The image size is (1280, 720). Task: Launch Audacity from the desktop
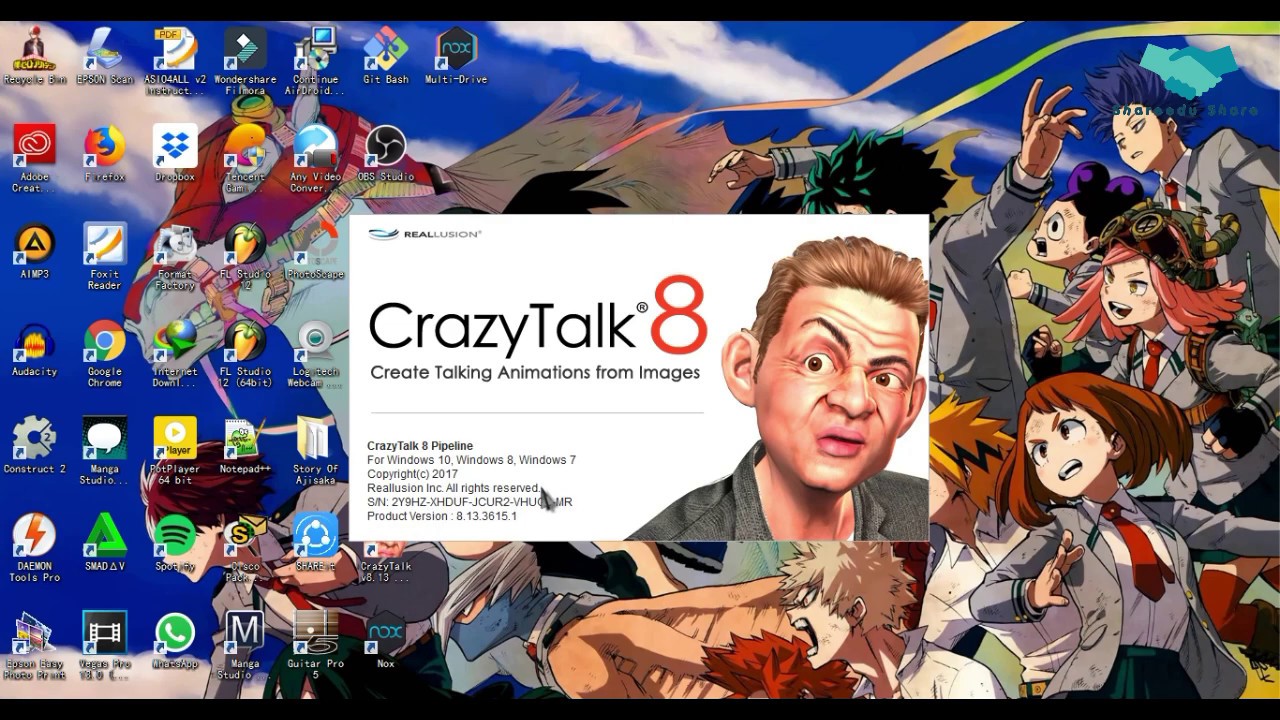click(x=35, y=349)
